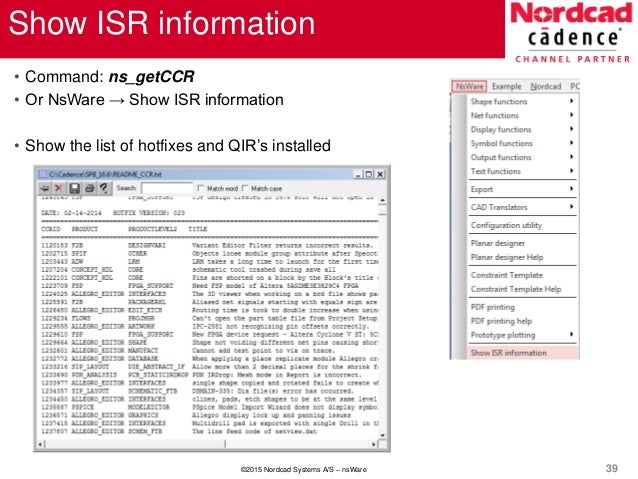Viewport: 638px width, 479px height.
Task: Expand the Shape functions submenu
Action: [x=523, y=101]
